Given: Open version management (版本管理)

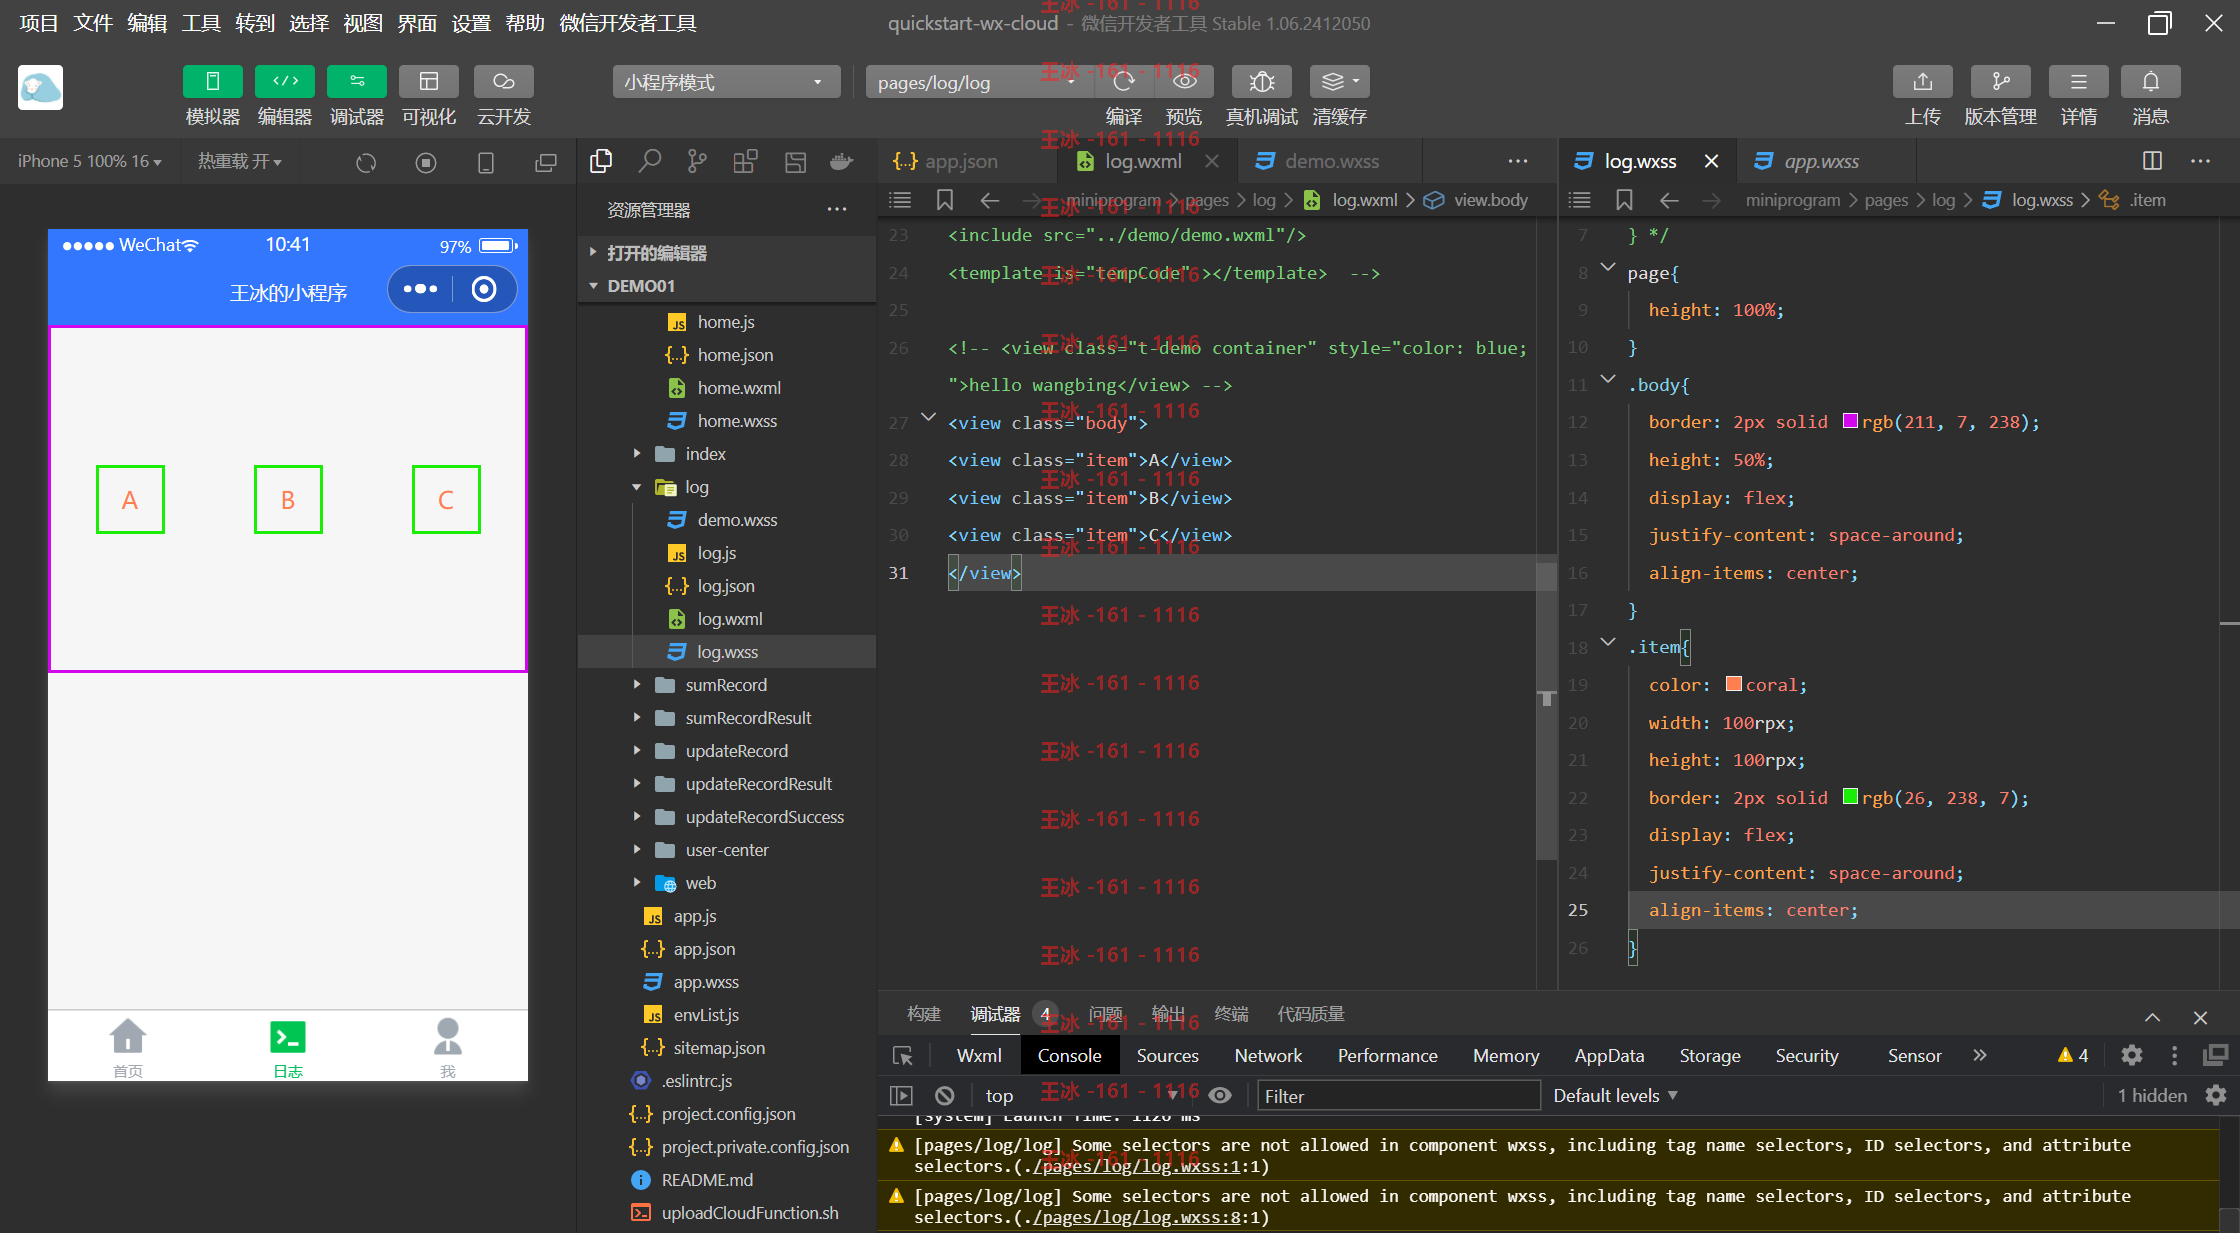Looking at the screenshot, I should click(x=2000, y=82).
